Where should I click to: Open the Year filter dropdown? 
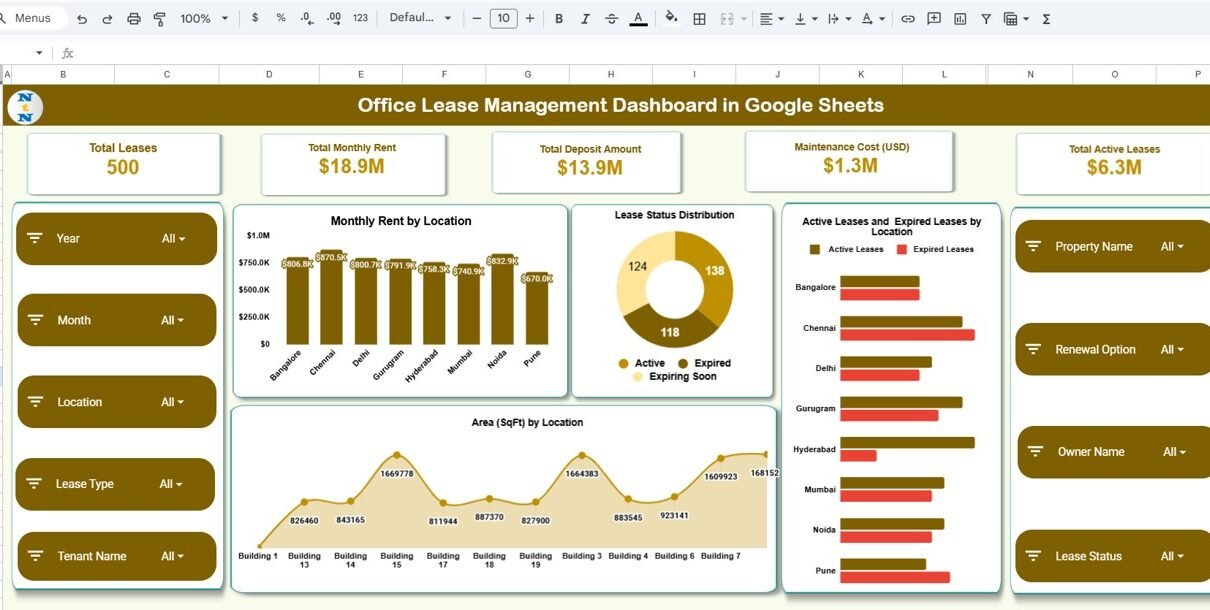click(x=173, y=239)
